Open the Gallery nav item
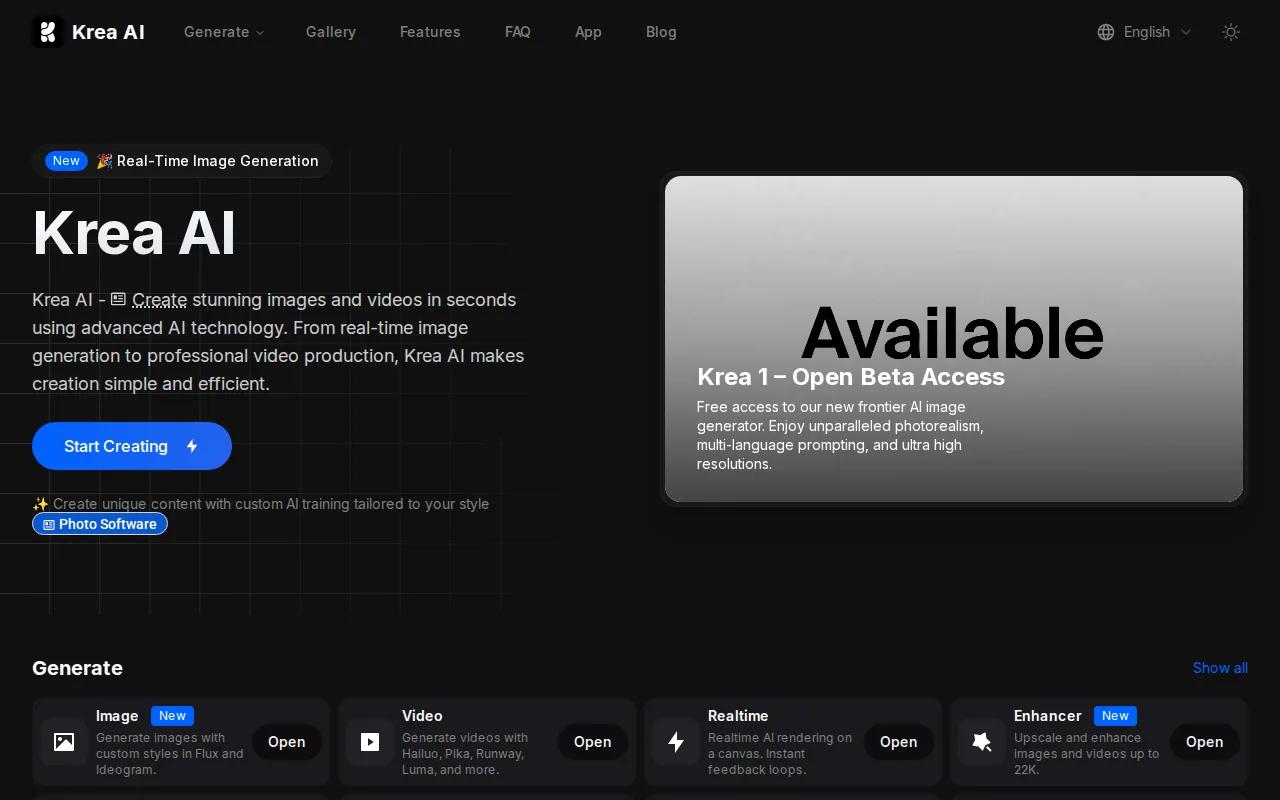1280x800 pixels. (x=331, y=32)
